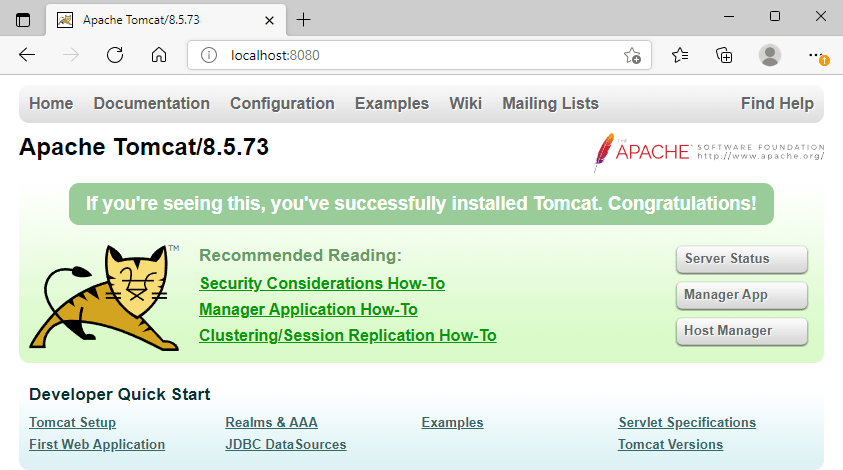Click the browser back arrow
The height and width of the screenshot is (470, 843).
click(x=27, y=55)
